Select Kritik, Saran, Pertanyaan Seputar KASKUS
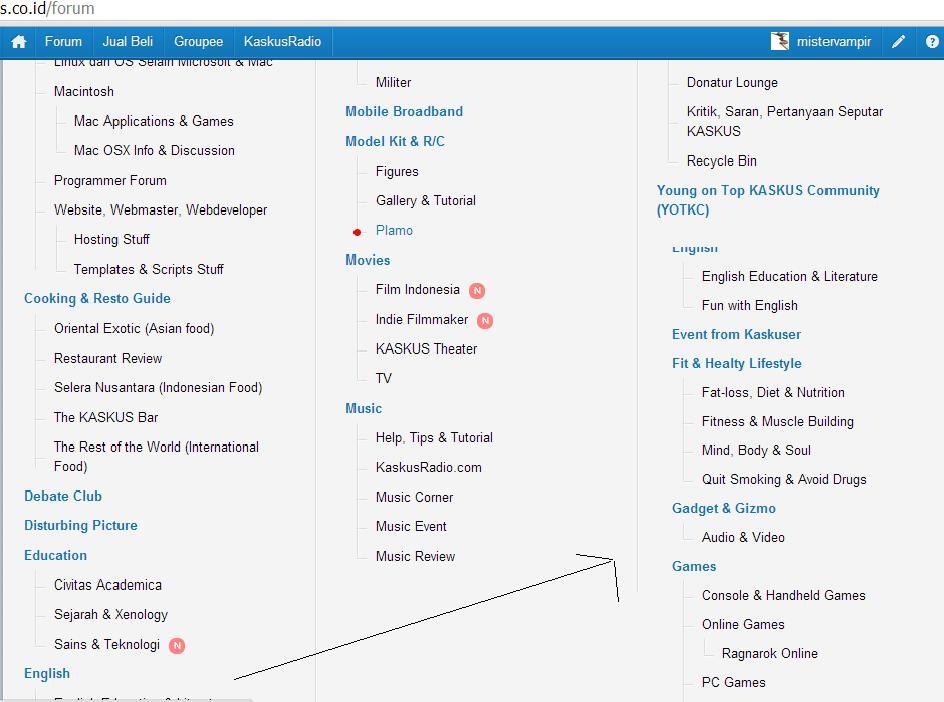This screenshot has height=702, width=944. coord(785,121)
